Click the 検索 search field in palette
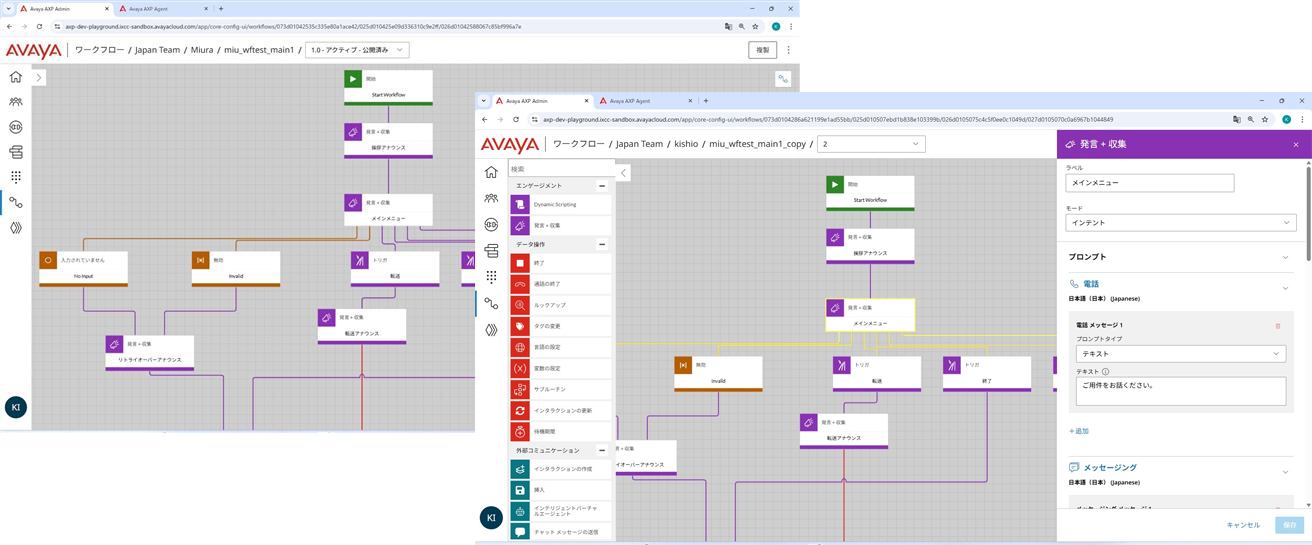The image size is (1312, 545). (560, 169)
